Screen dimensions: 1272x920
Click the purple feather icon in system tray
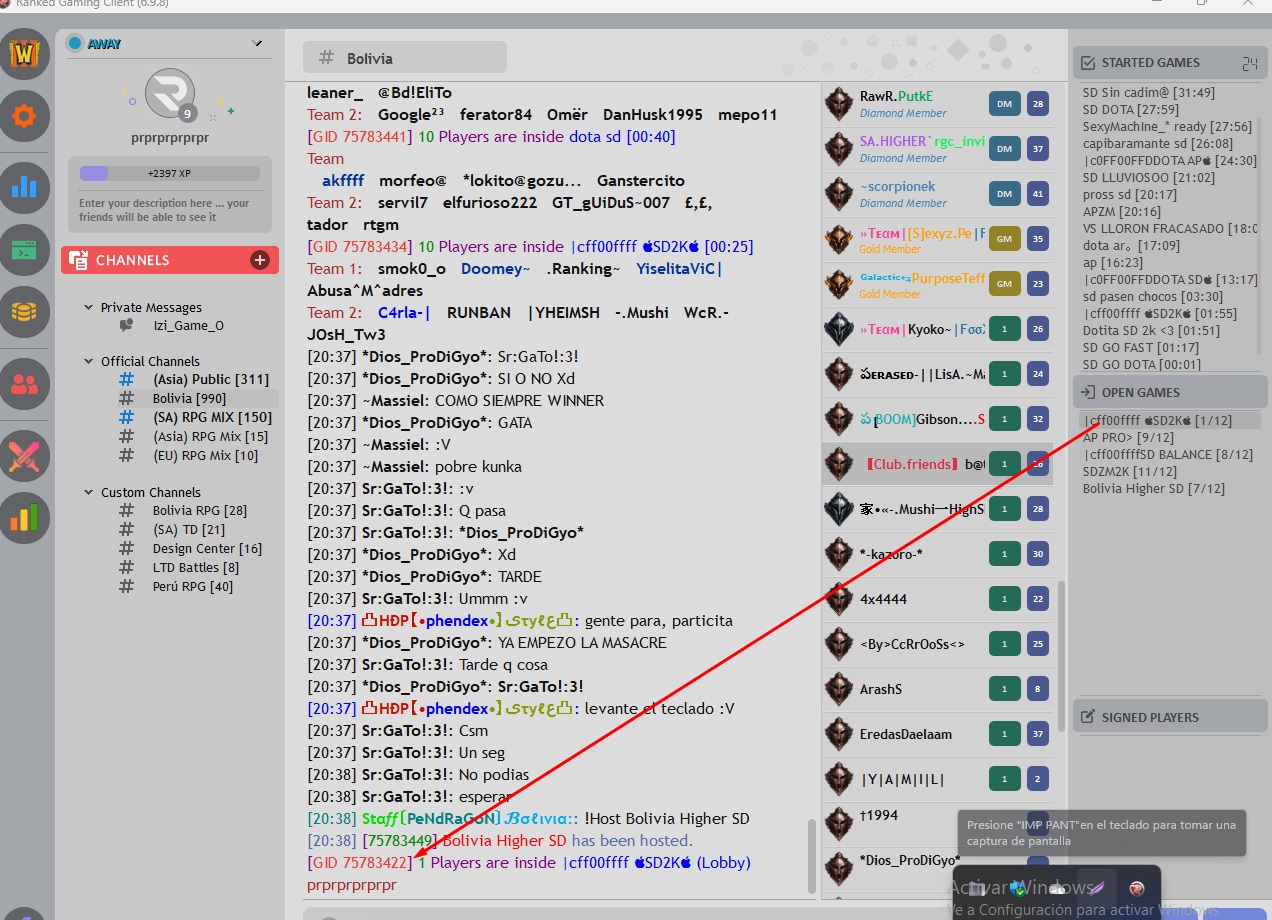click(1096, 887)
